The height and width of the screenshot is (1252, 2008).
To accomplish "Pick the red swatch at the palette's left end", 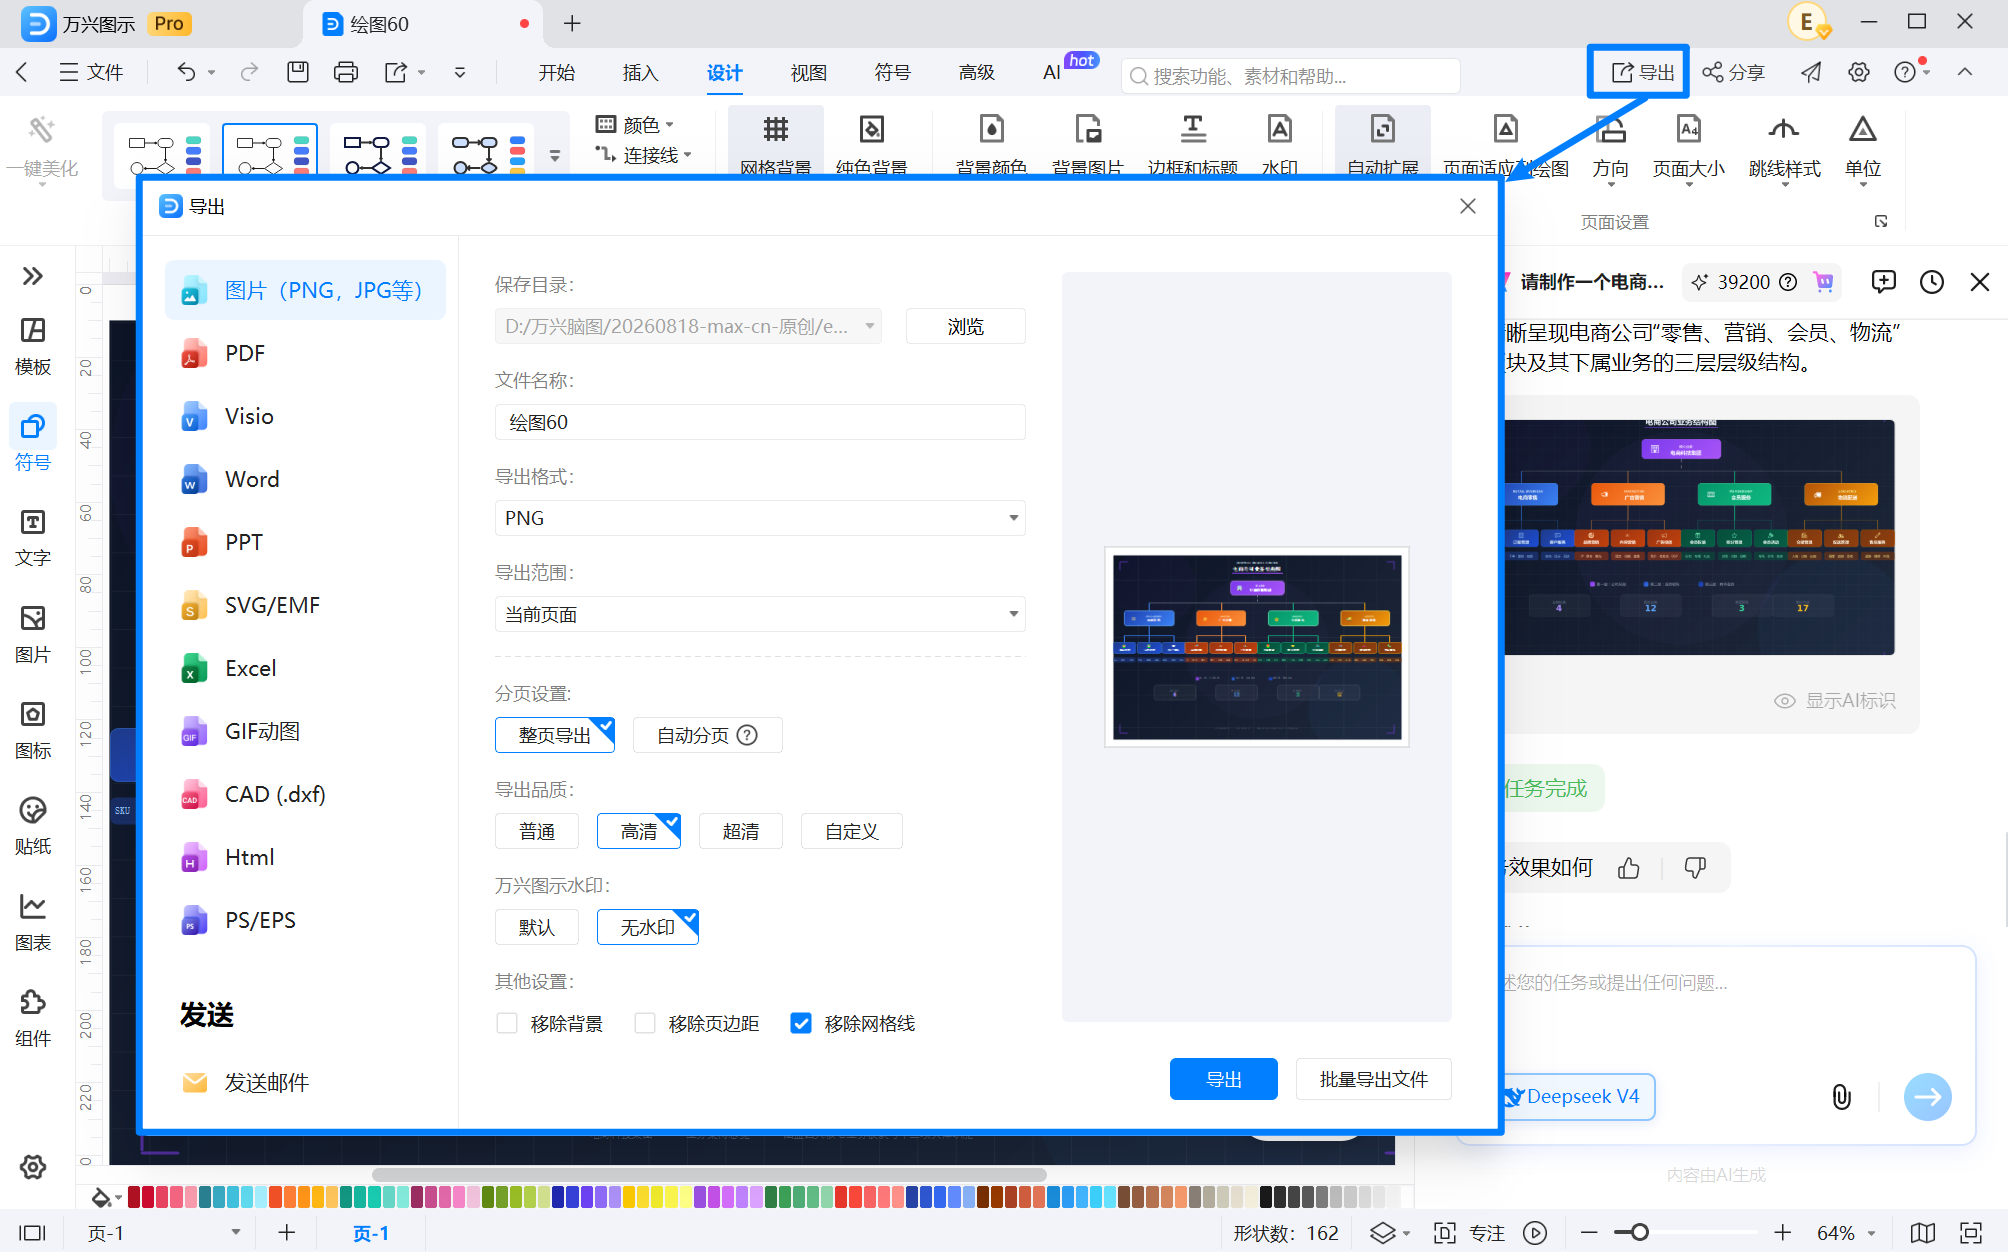I will [134, 1196].
